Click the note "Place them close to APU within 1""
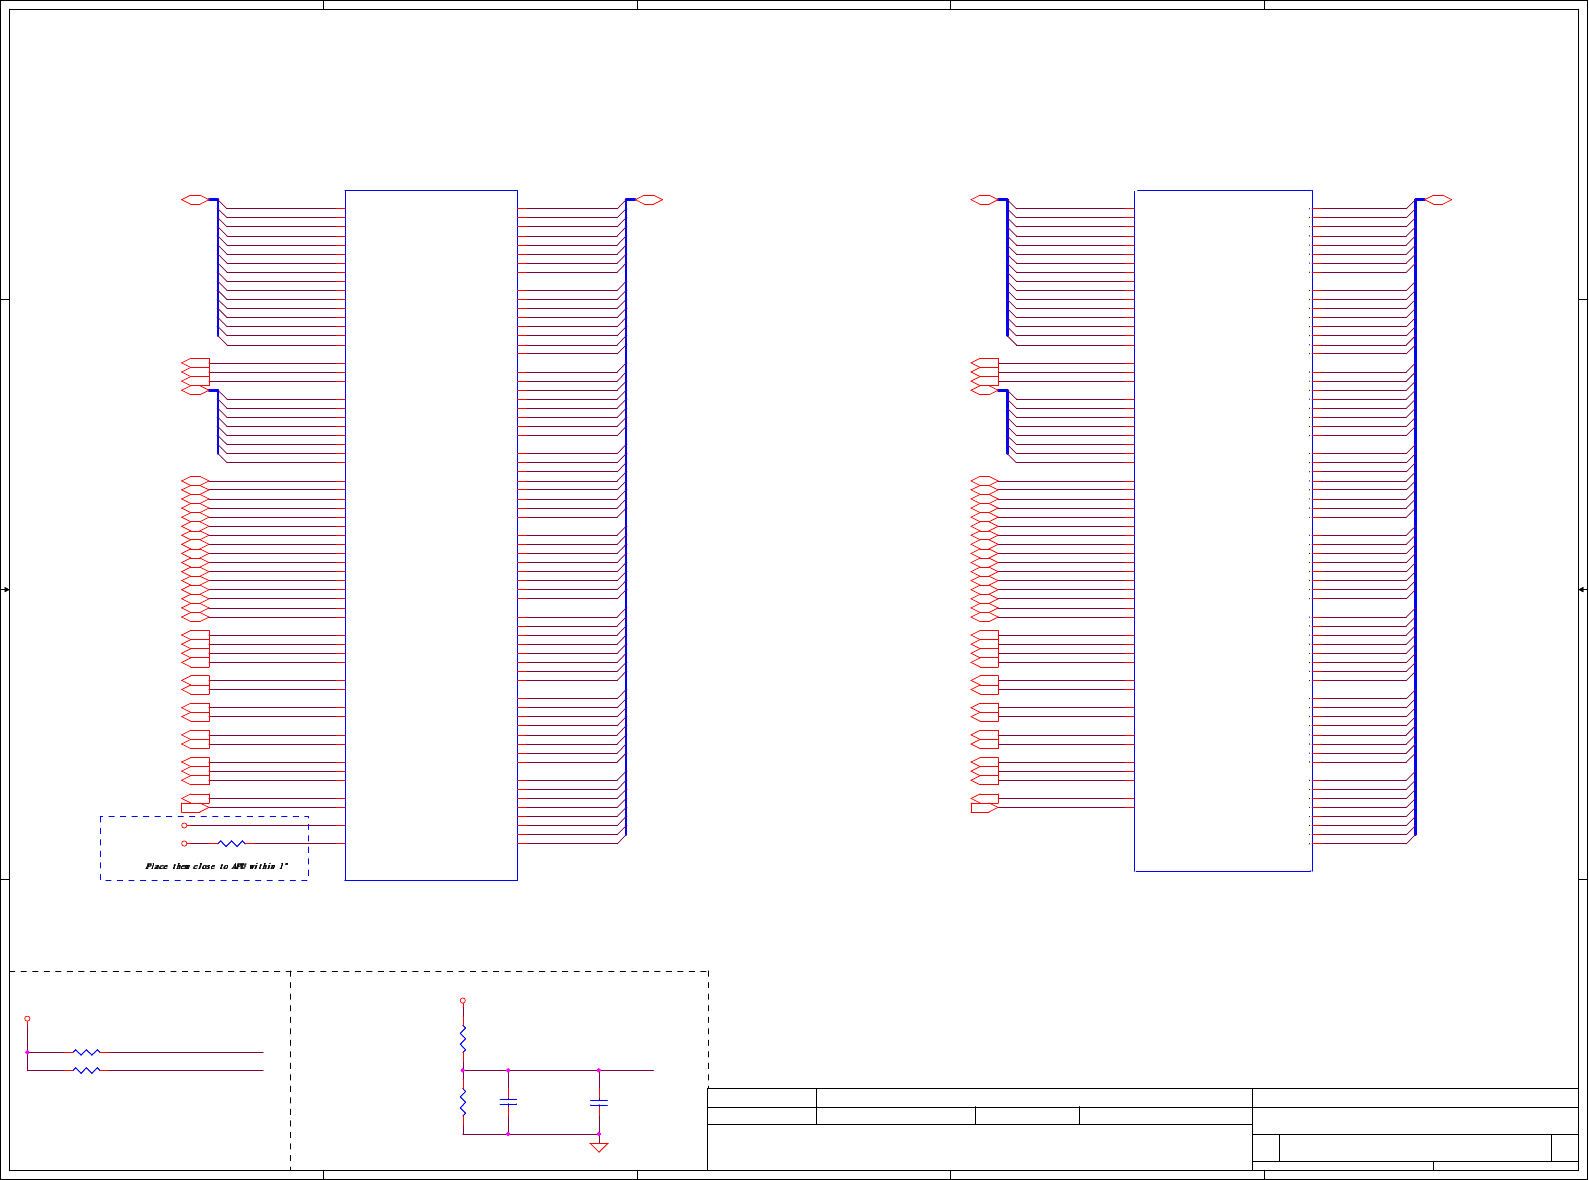 point(217,866)
